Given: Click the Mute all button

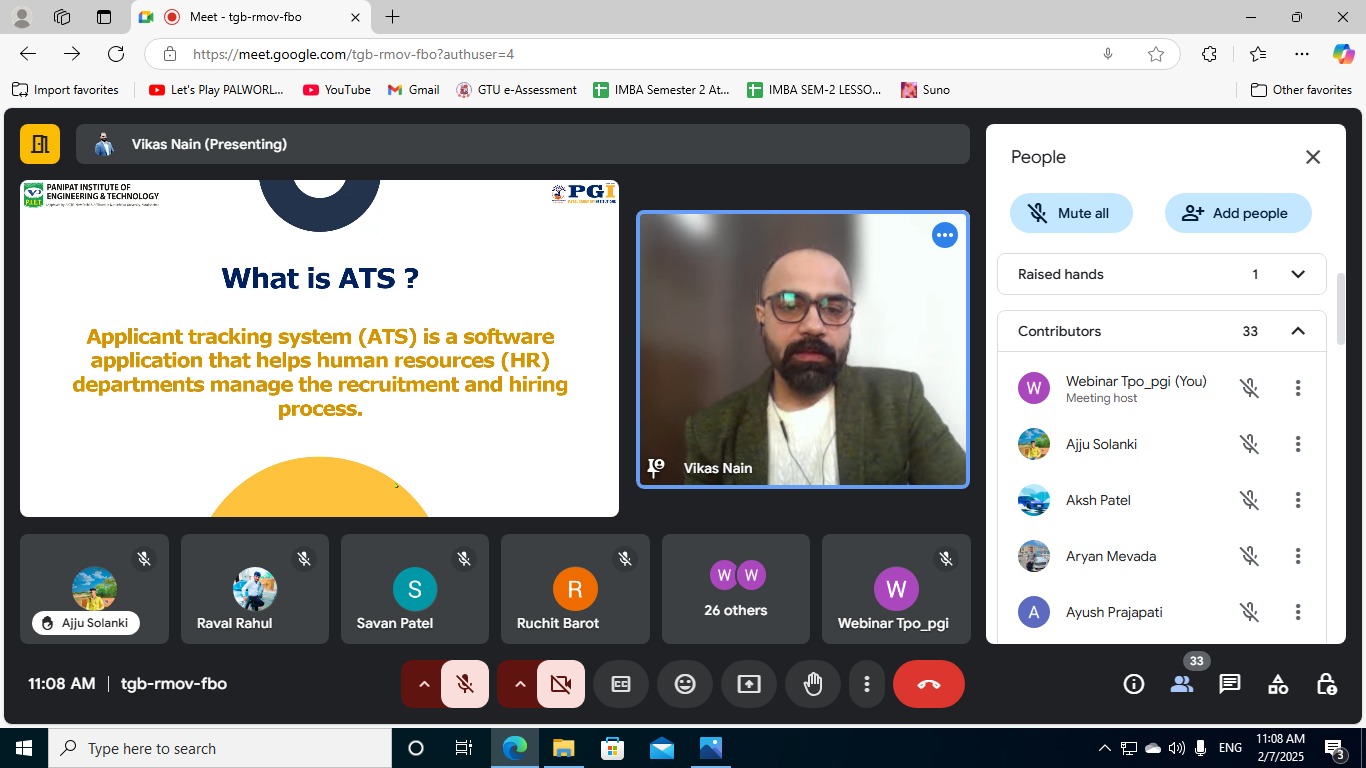Looking at the screenshot, I should 1071,213.
